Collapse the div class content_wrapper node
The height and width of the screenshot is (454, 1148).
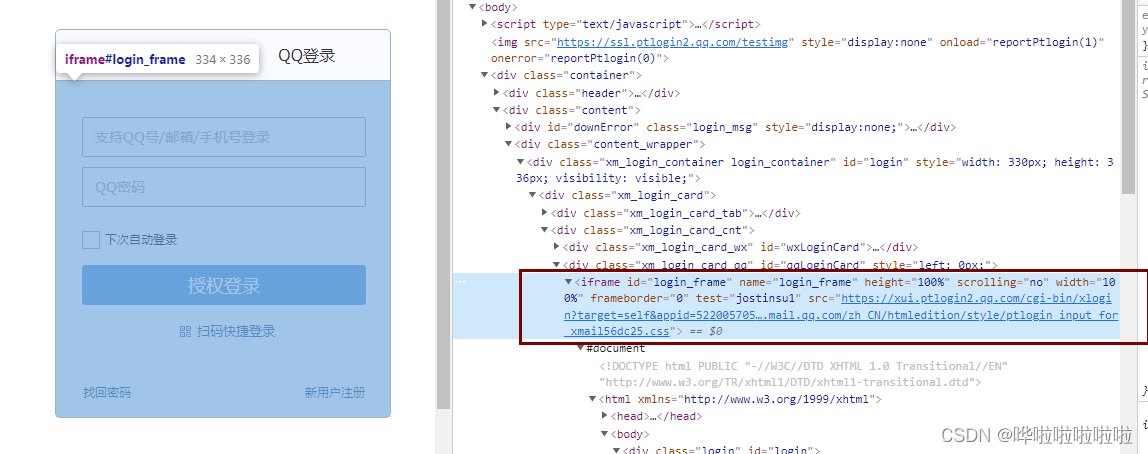509,144
